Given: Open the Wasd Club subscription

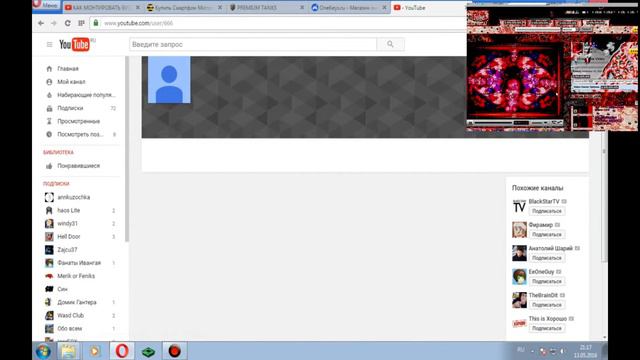Looking at the screenshot, I should click(81, 315).
